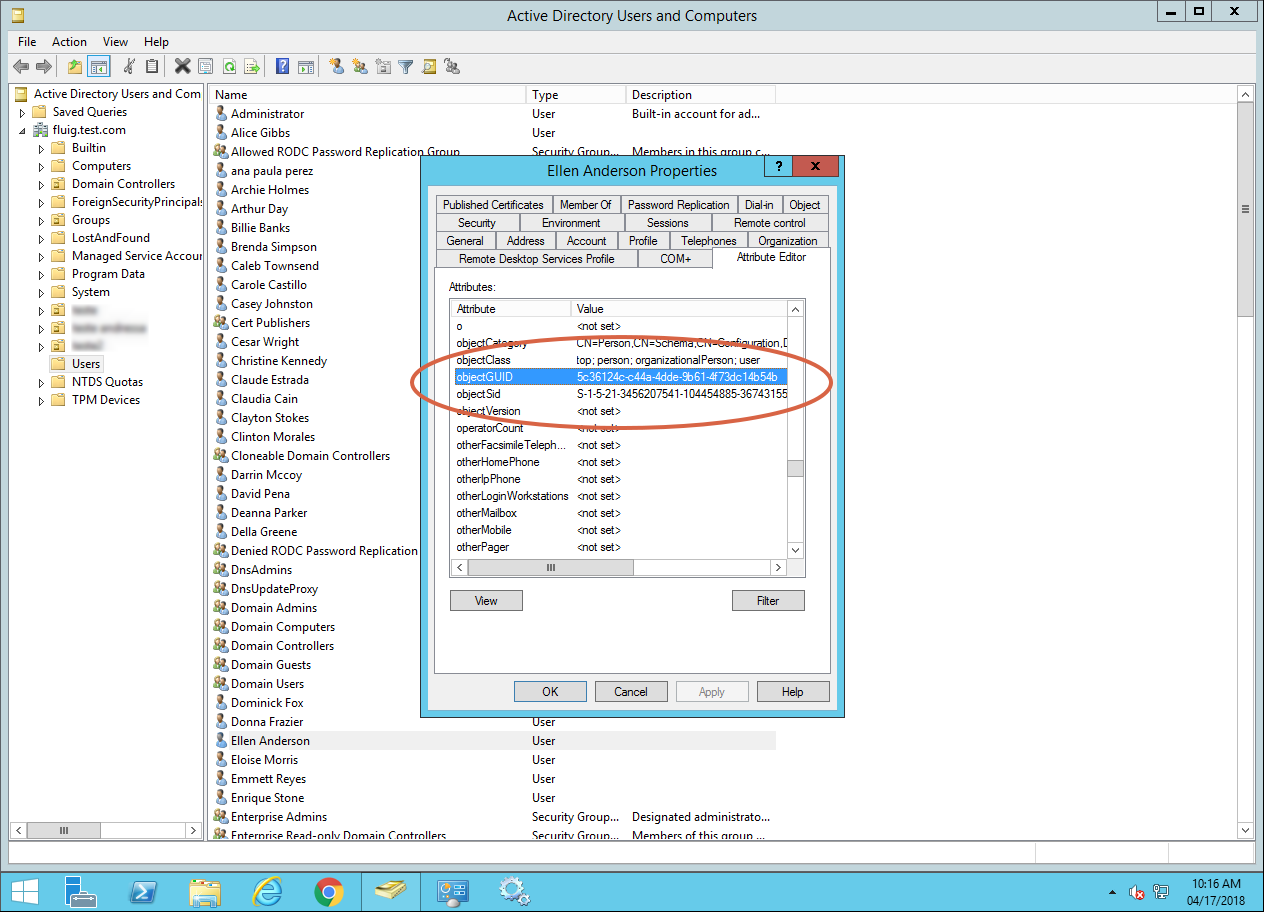Switch to the Security tab
The height and width of the screenshot is (912, 1264).
click(x=477, y=223)
